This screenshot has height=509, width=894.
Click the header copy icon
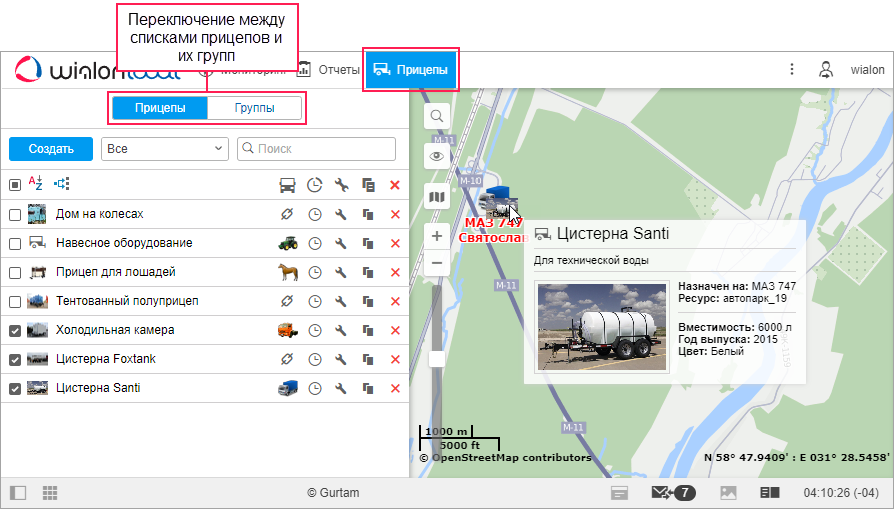tap(368, 185)
